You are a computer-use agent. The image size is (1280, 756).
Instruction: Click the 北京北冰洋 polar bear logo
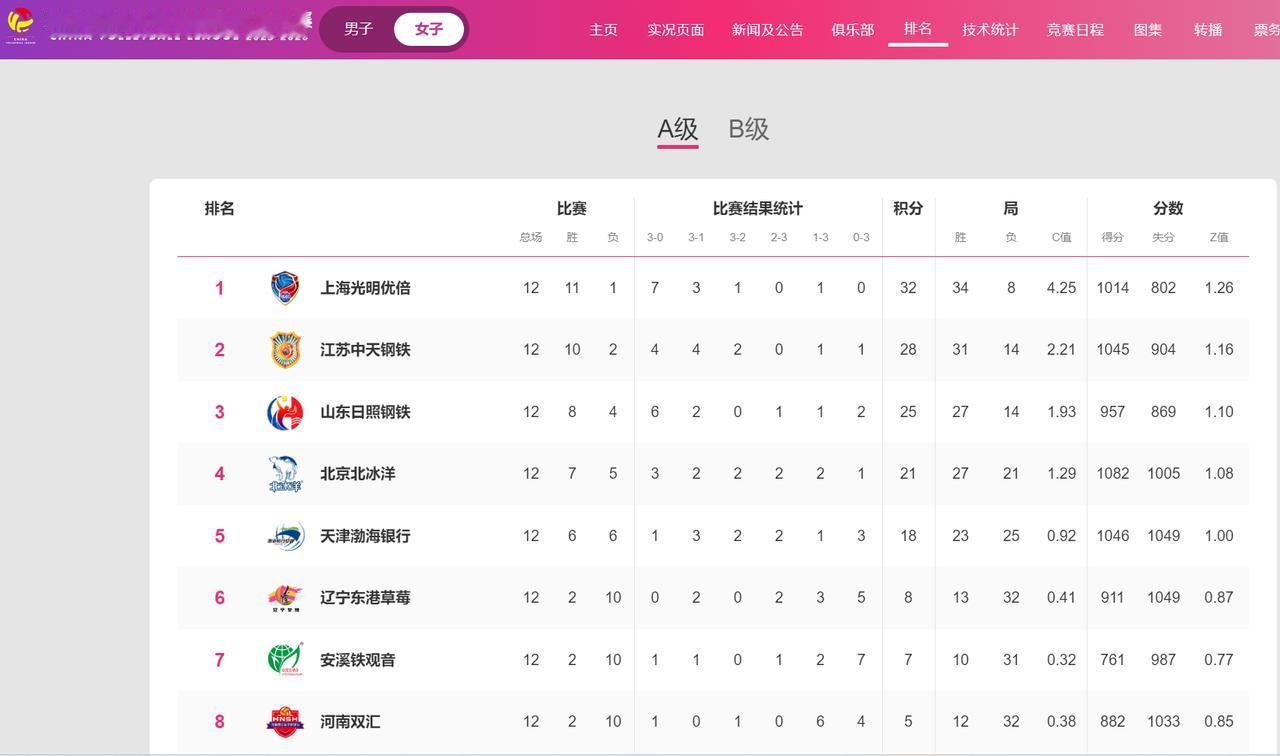click(x=285, y=474)
